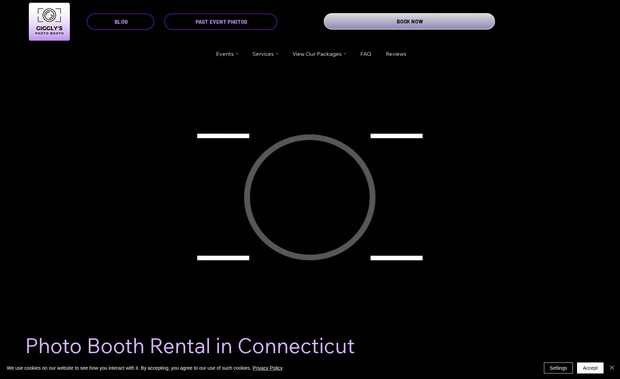This screenshot has height=379, width=620.
Task: Open the Giggly's Photo Booth logo
Action: (x=49, y=22)
